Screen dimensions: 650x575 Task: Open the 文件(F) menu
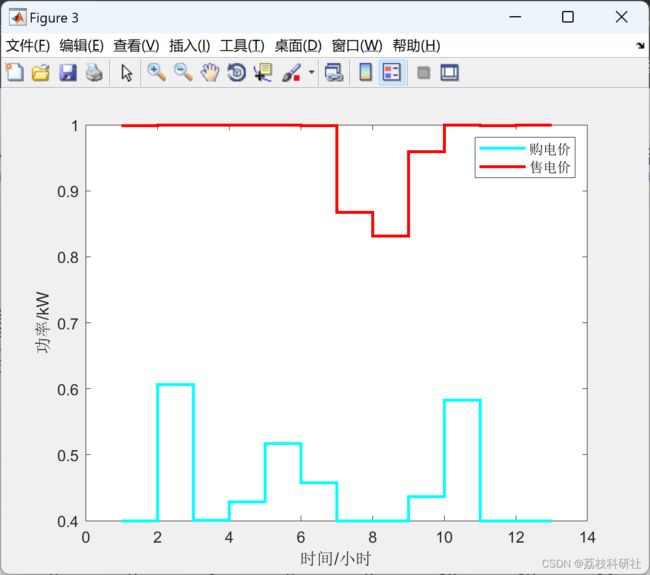[28, 46]
